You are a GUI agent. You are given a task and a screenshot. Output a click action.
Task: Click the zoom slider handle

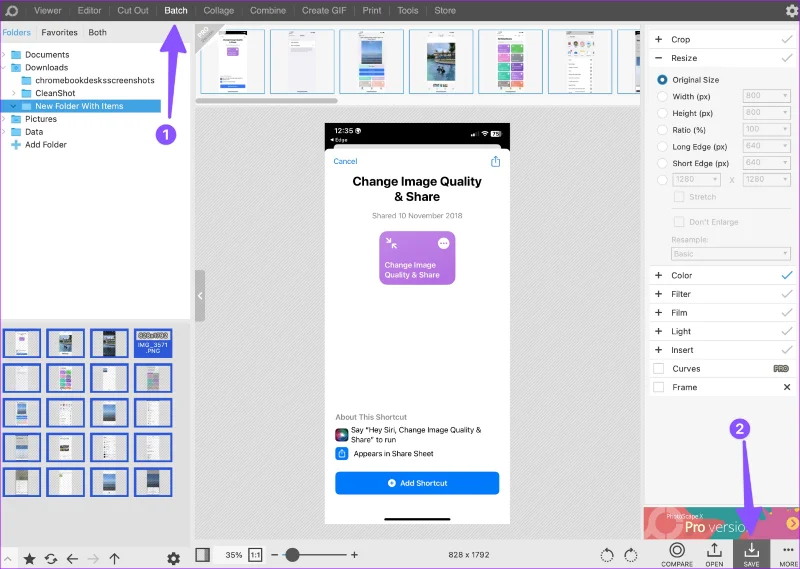click(x=292, y=555)
